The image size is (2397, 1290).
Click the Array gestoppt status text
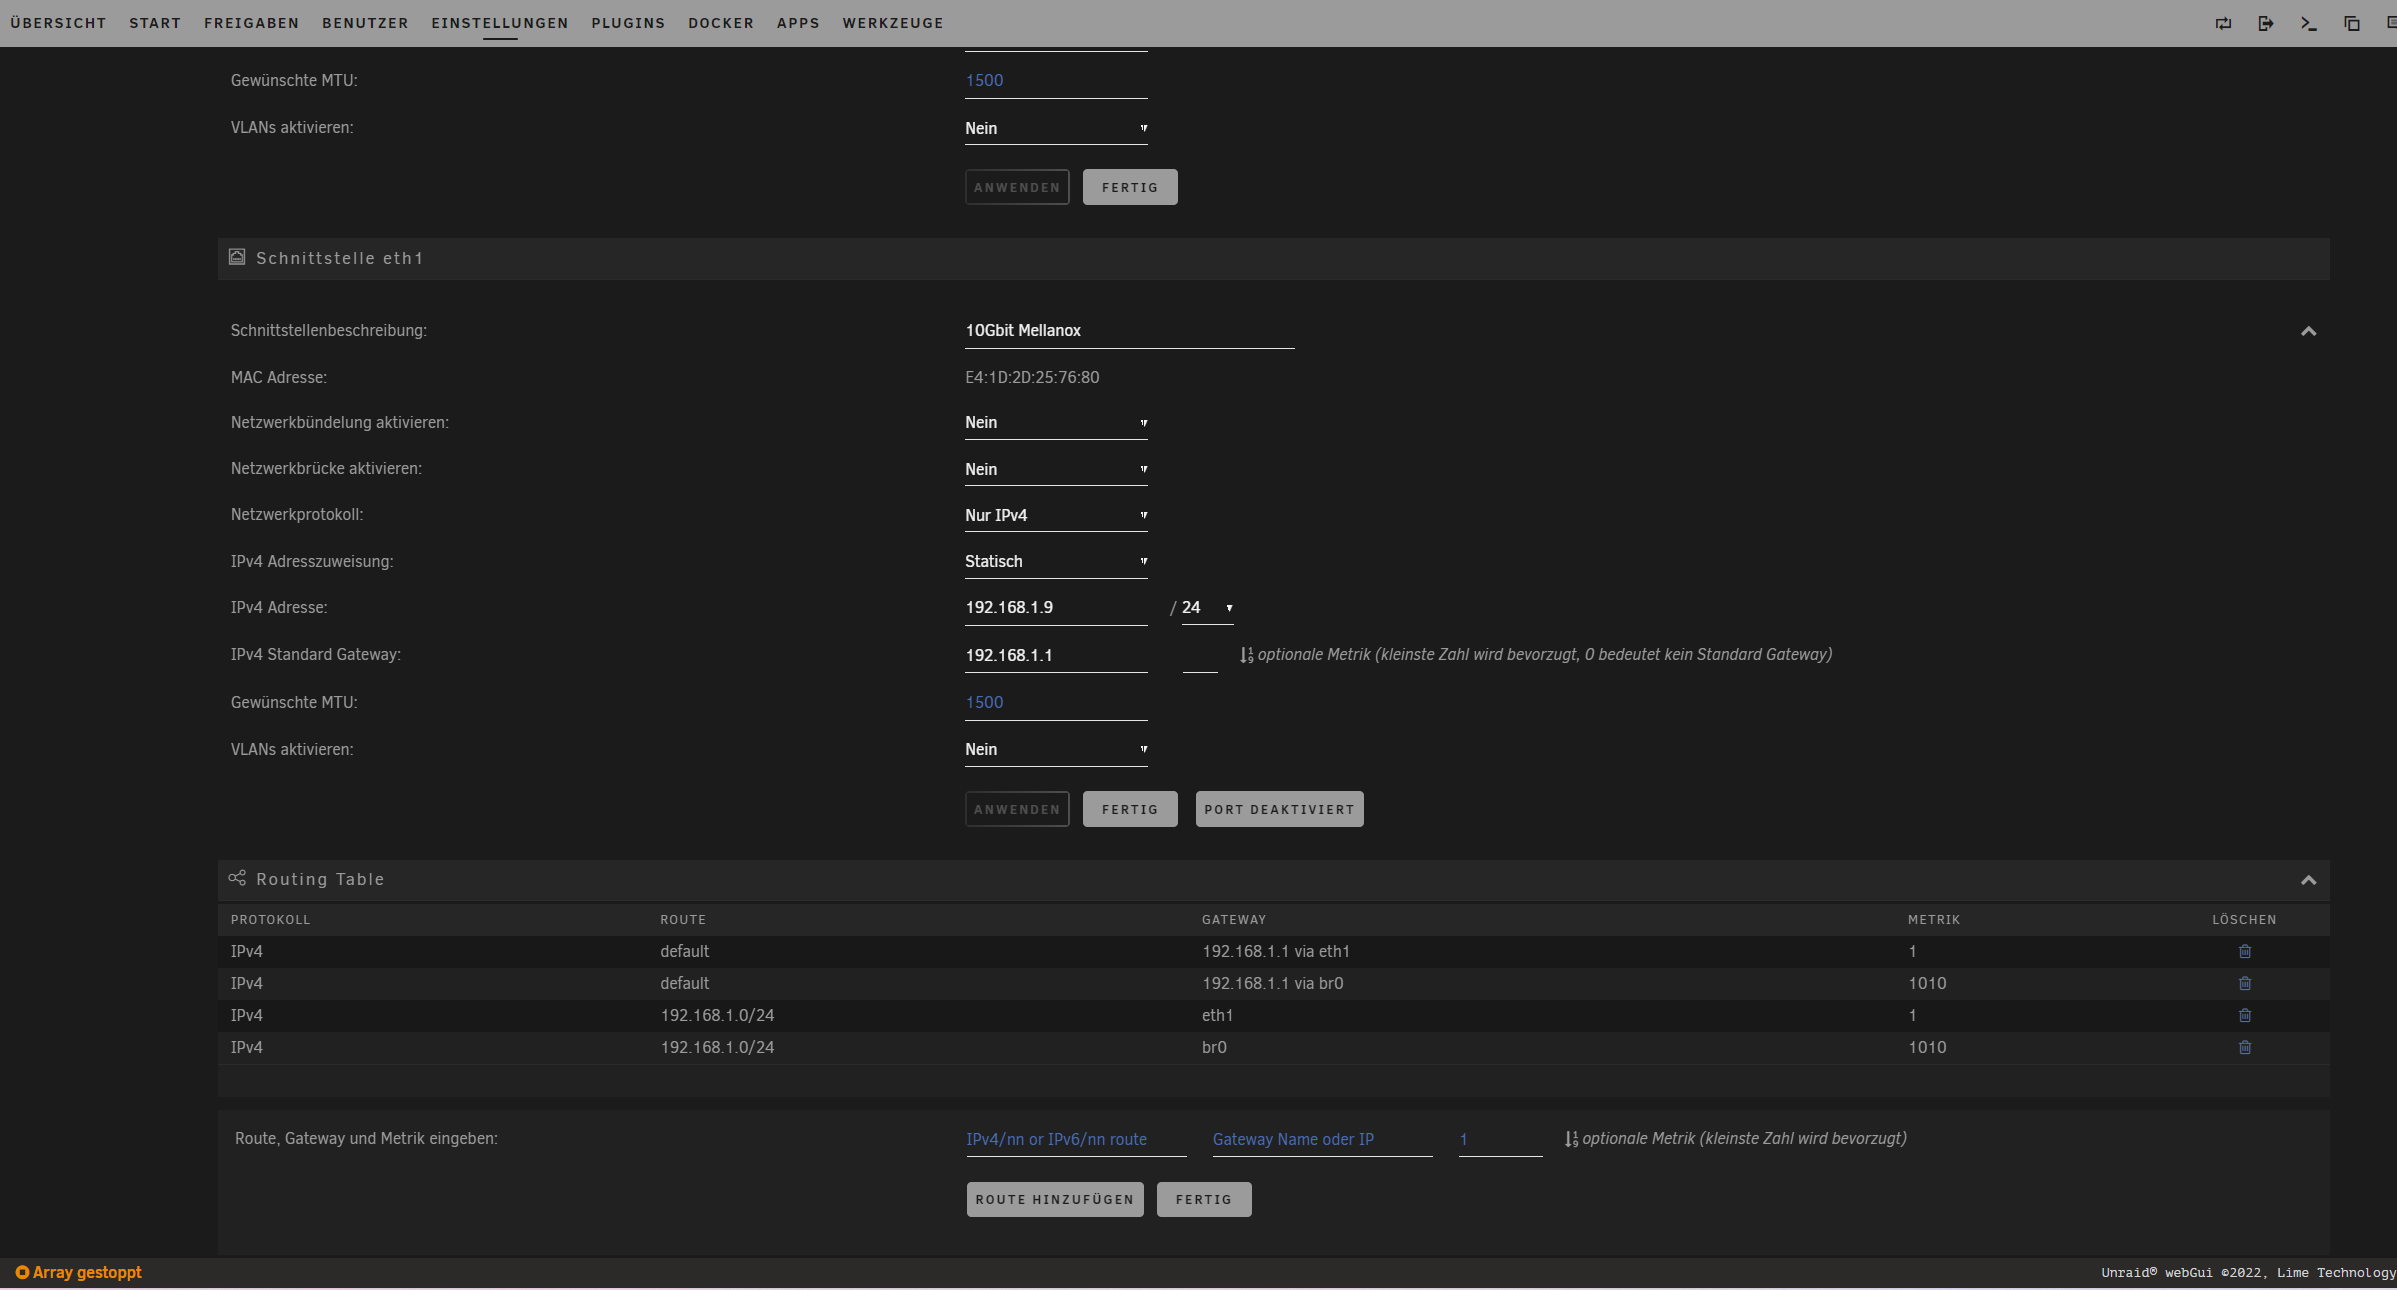(x=87, y=1272)
